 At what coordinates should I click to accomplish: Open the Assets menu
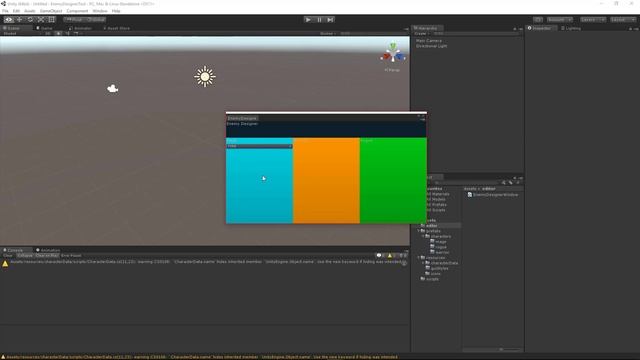click(30, 11)
